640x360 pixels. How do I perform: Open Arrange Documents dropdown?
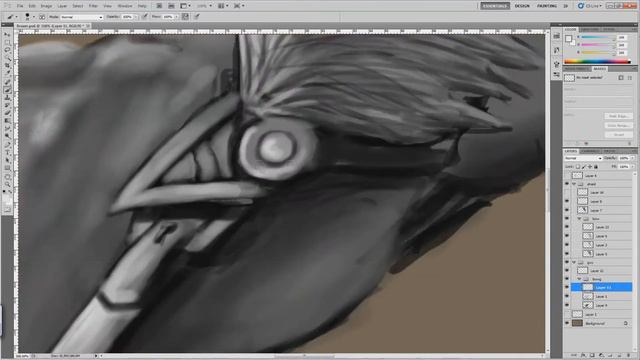pyautogui.click(x=222, y=6)
